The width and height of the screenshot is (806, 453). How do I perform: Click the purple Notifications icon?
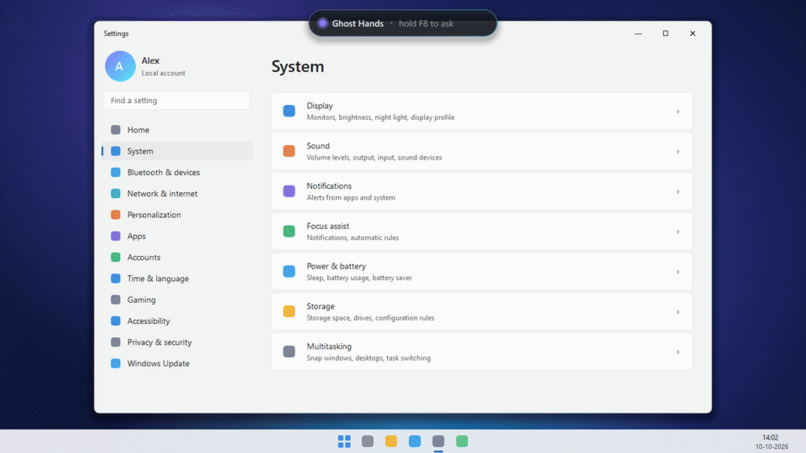pos(289,191)
